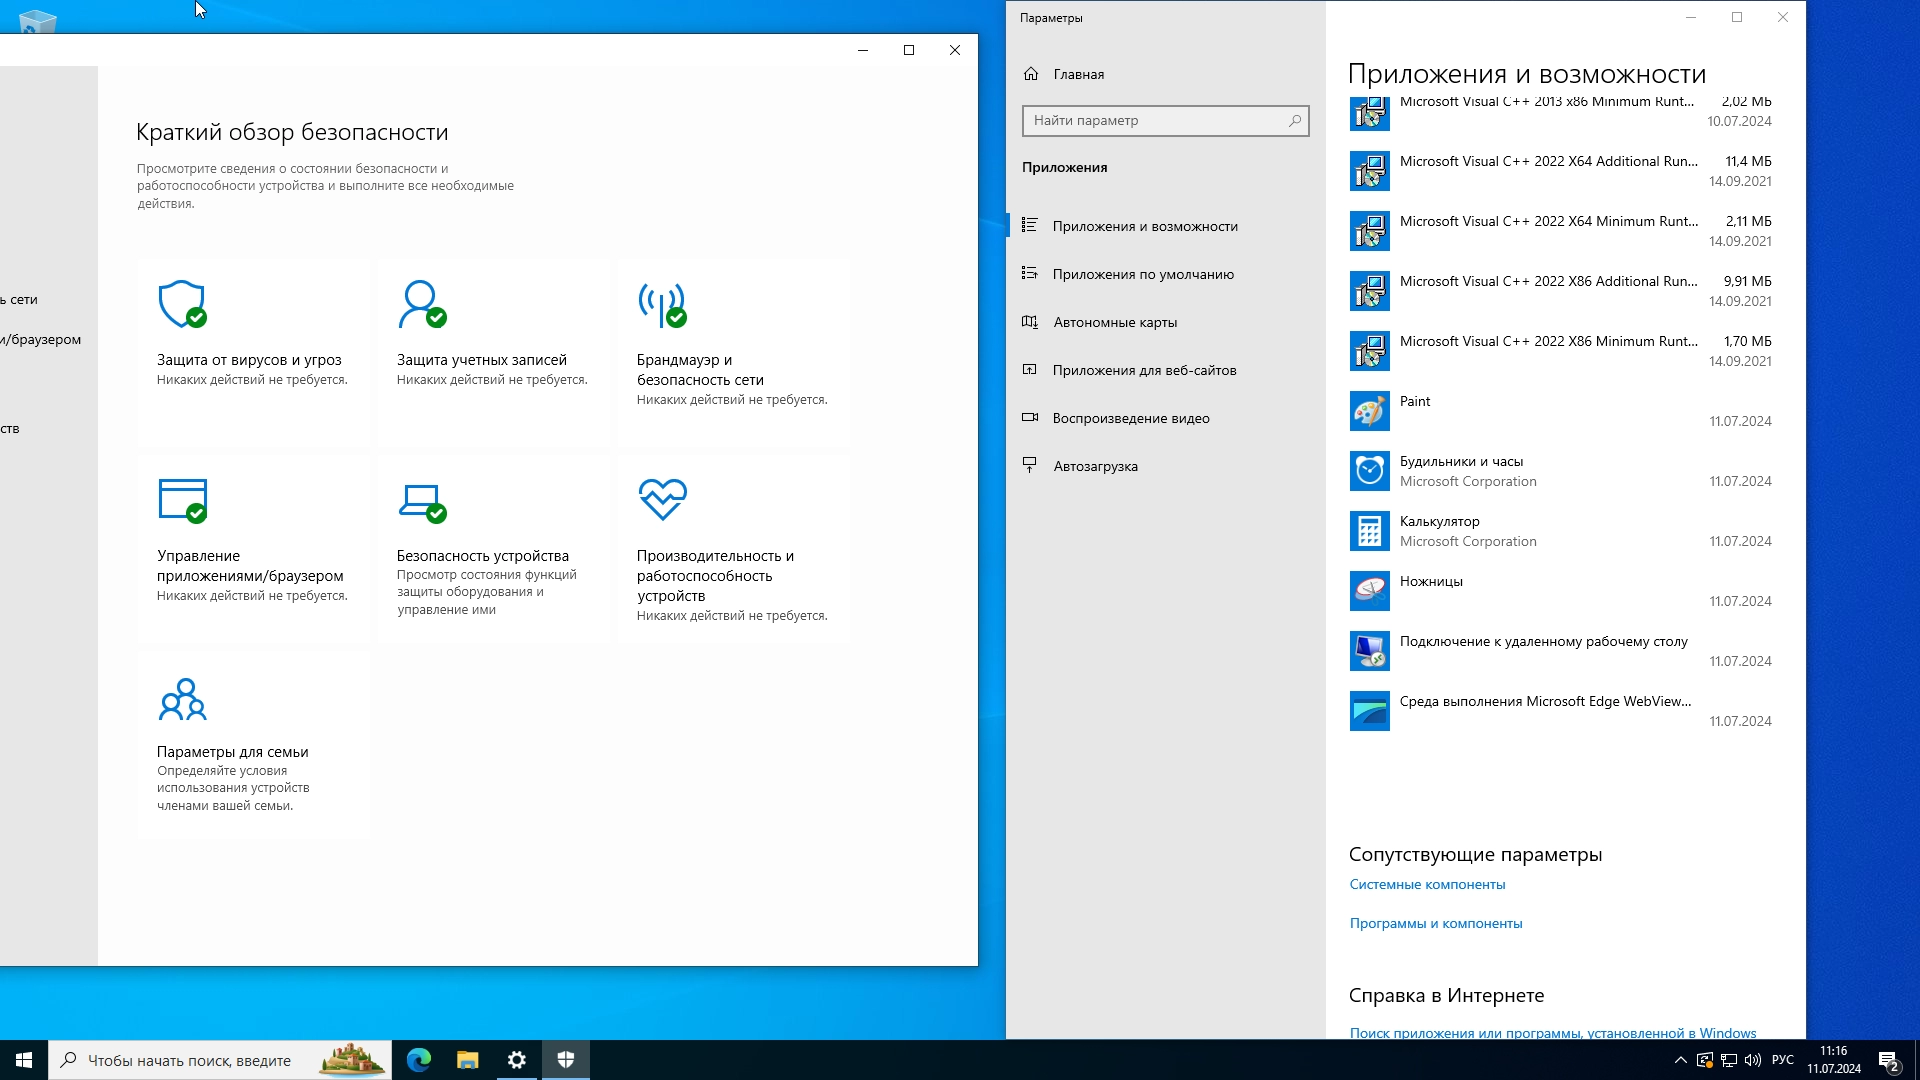
Task: Select the Alarms and Clock app icon
Action: pyautogui.click(x=1369, y=471)
